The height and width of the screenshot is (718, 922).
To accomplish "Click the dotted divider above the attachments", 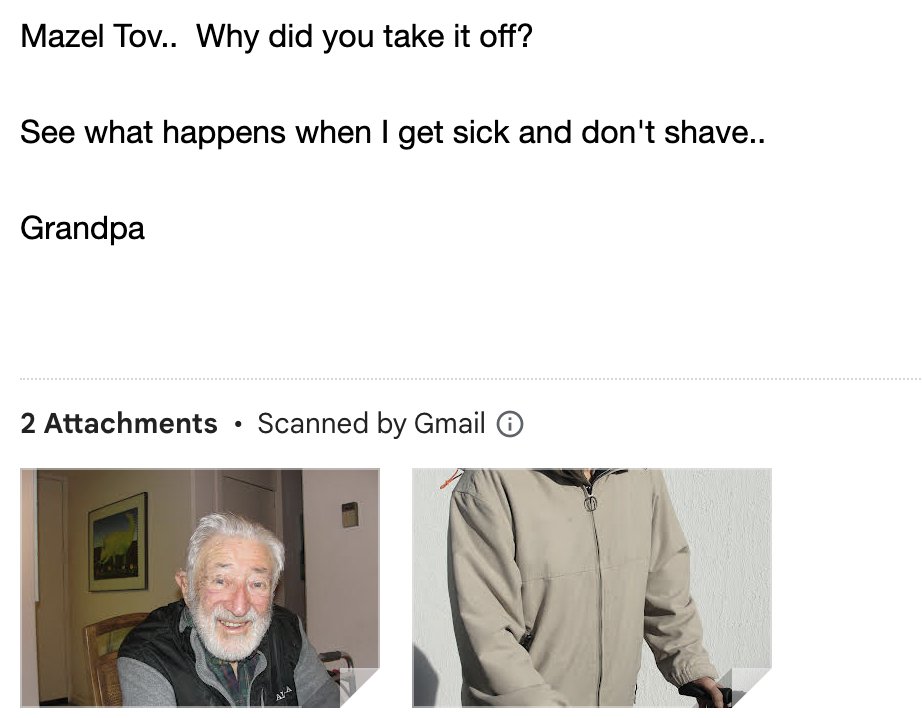I will [x=470, y=379].
